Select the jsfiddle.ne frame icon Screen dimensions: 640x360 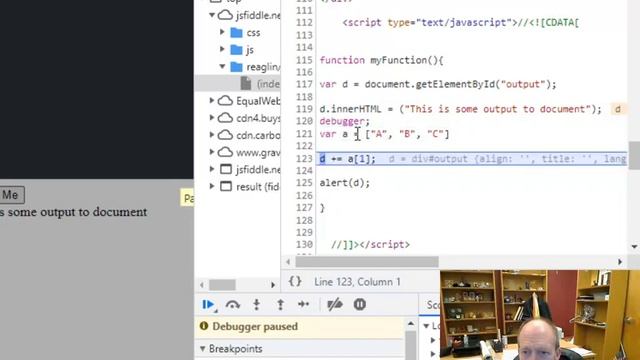coord(226,169)
